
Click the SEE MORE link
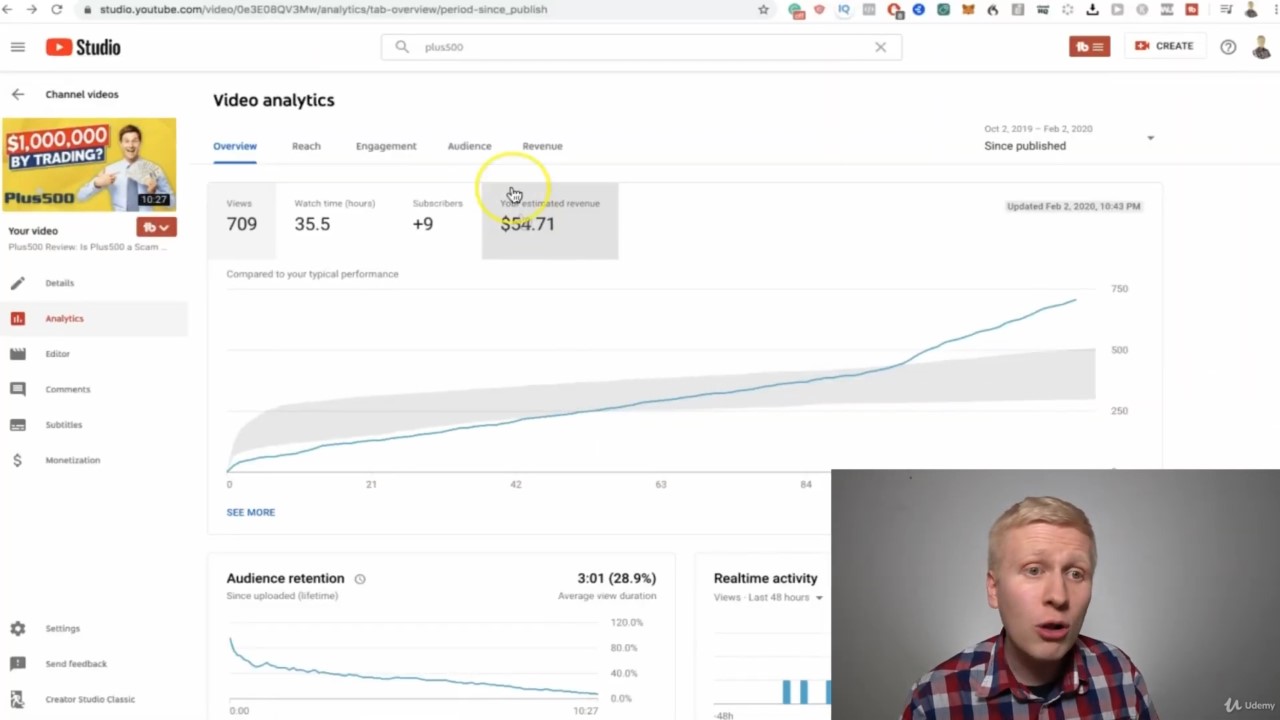click(x=250, y=512)
